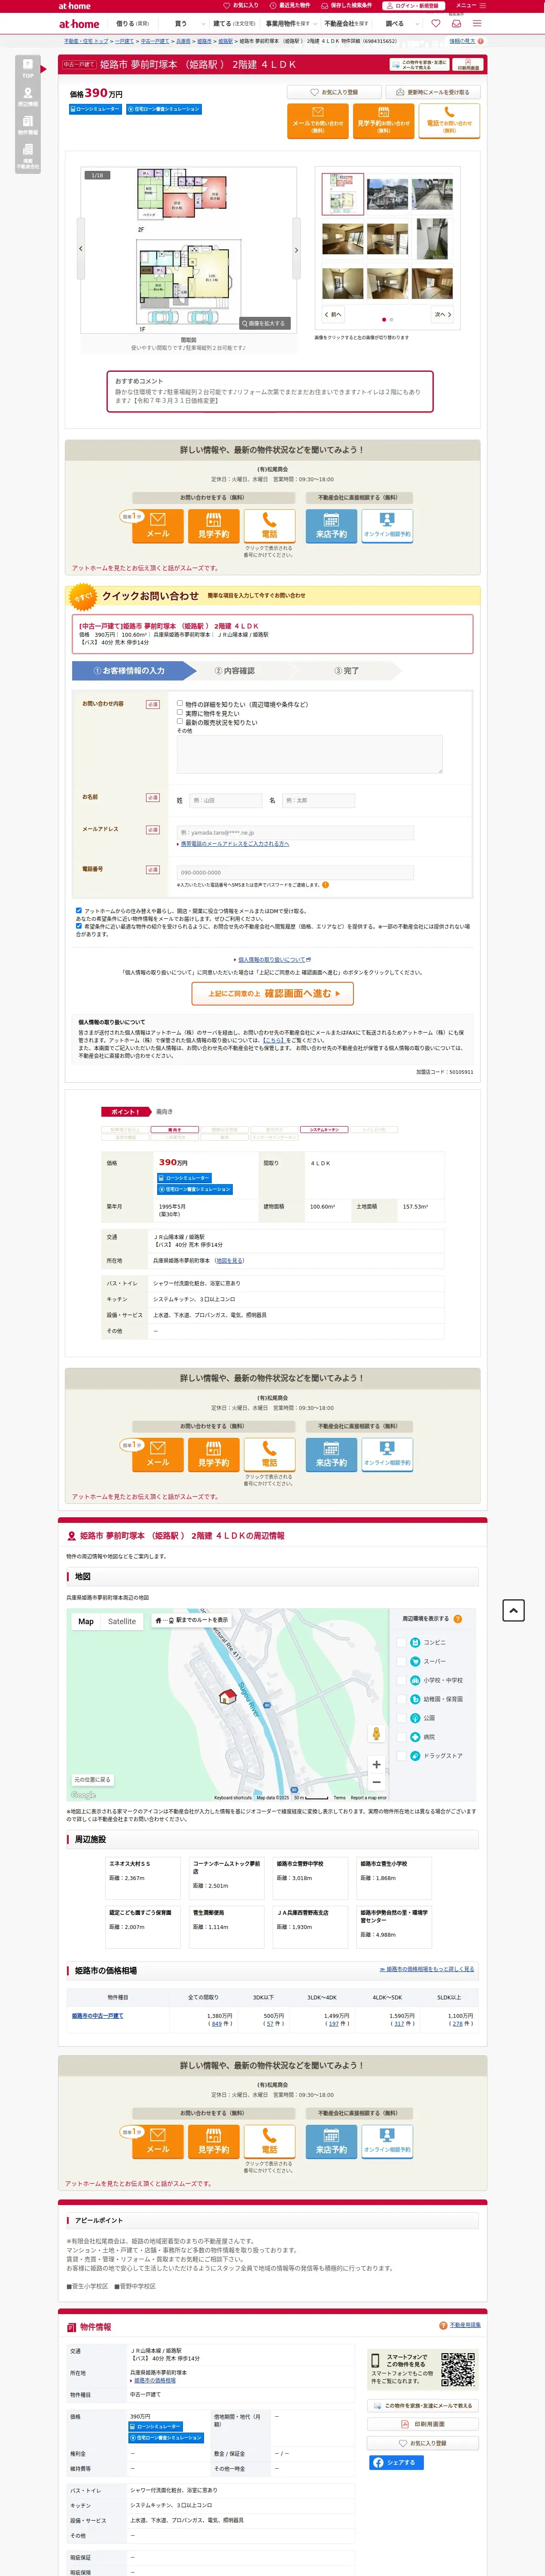Image resolution: width=545 pixels, height=2576 pixels.
Task: Select the second photo thumbnail in gallery
Action: [x=387, y=194]
